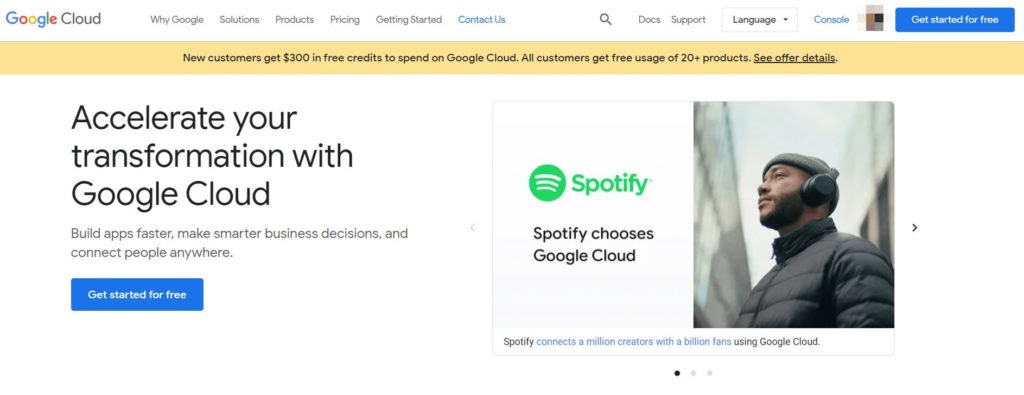Screen dimensions: 1024x395
Task: Open the Support link
Action: (x=688, y=20)
